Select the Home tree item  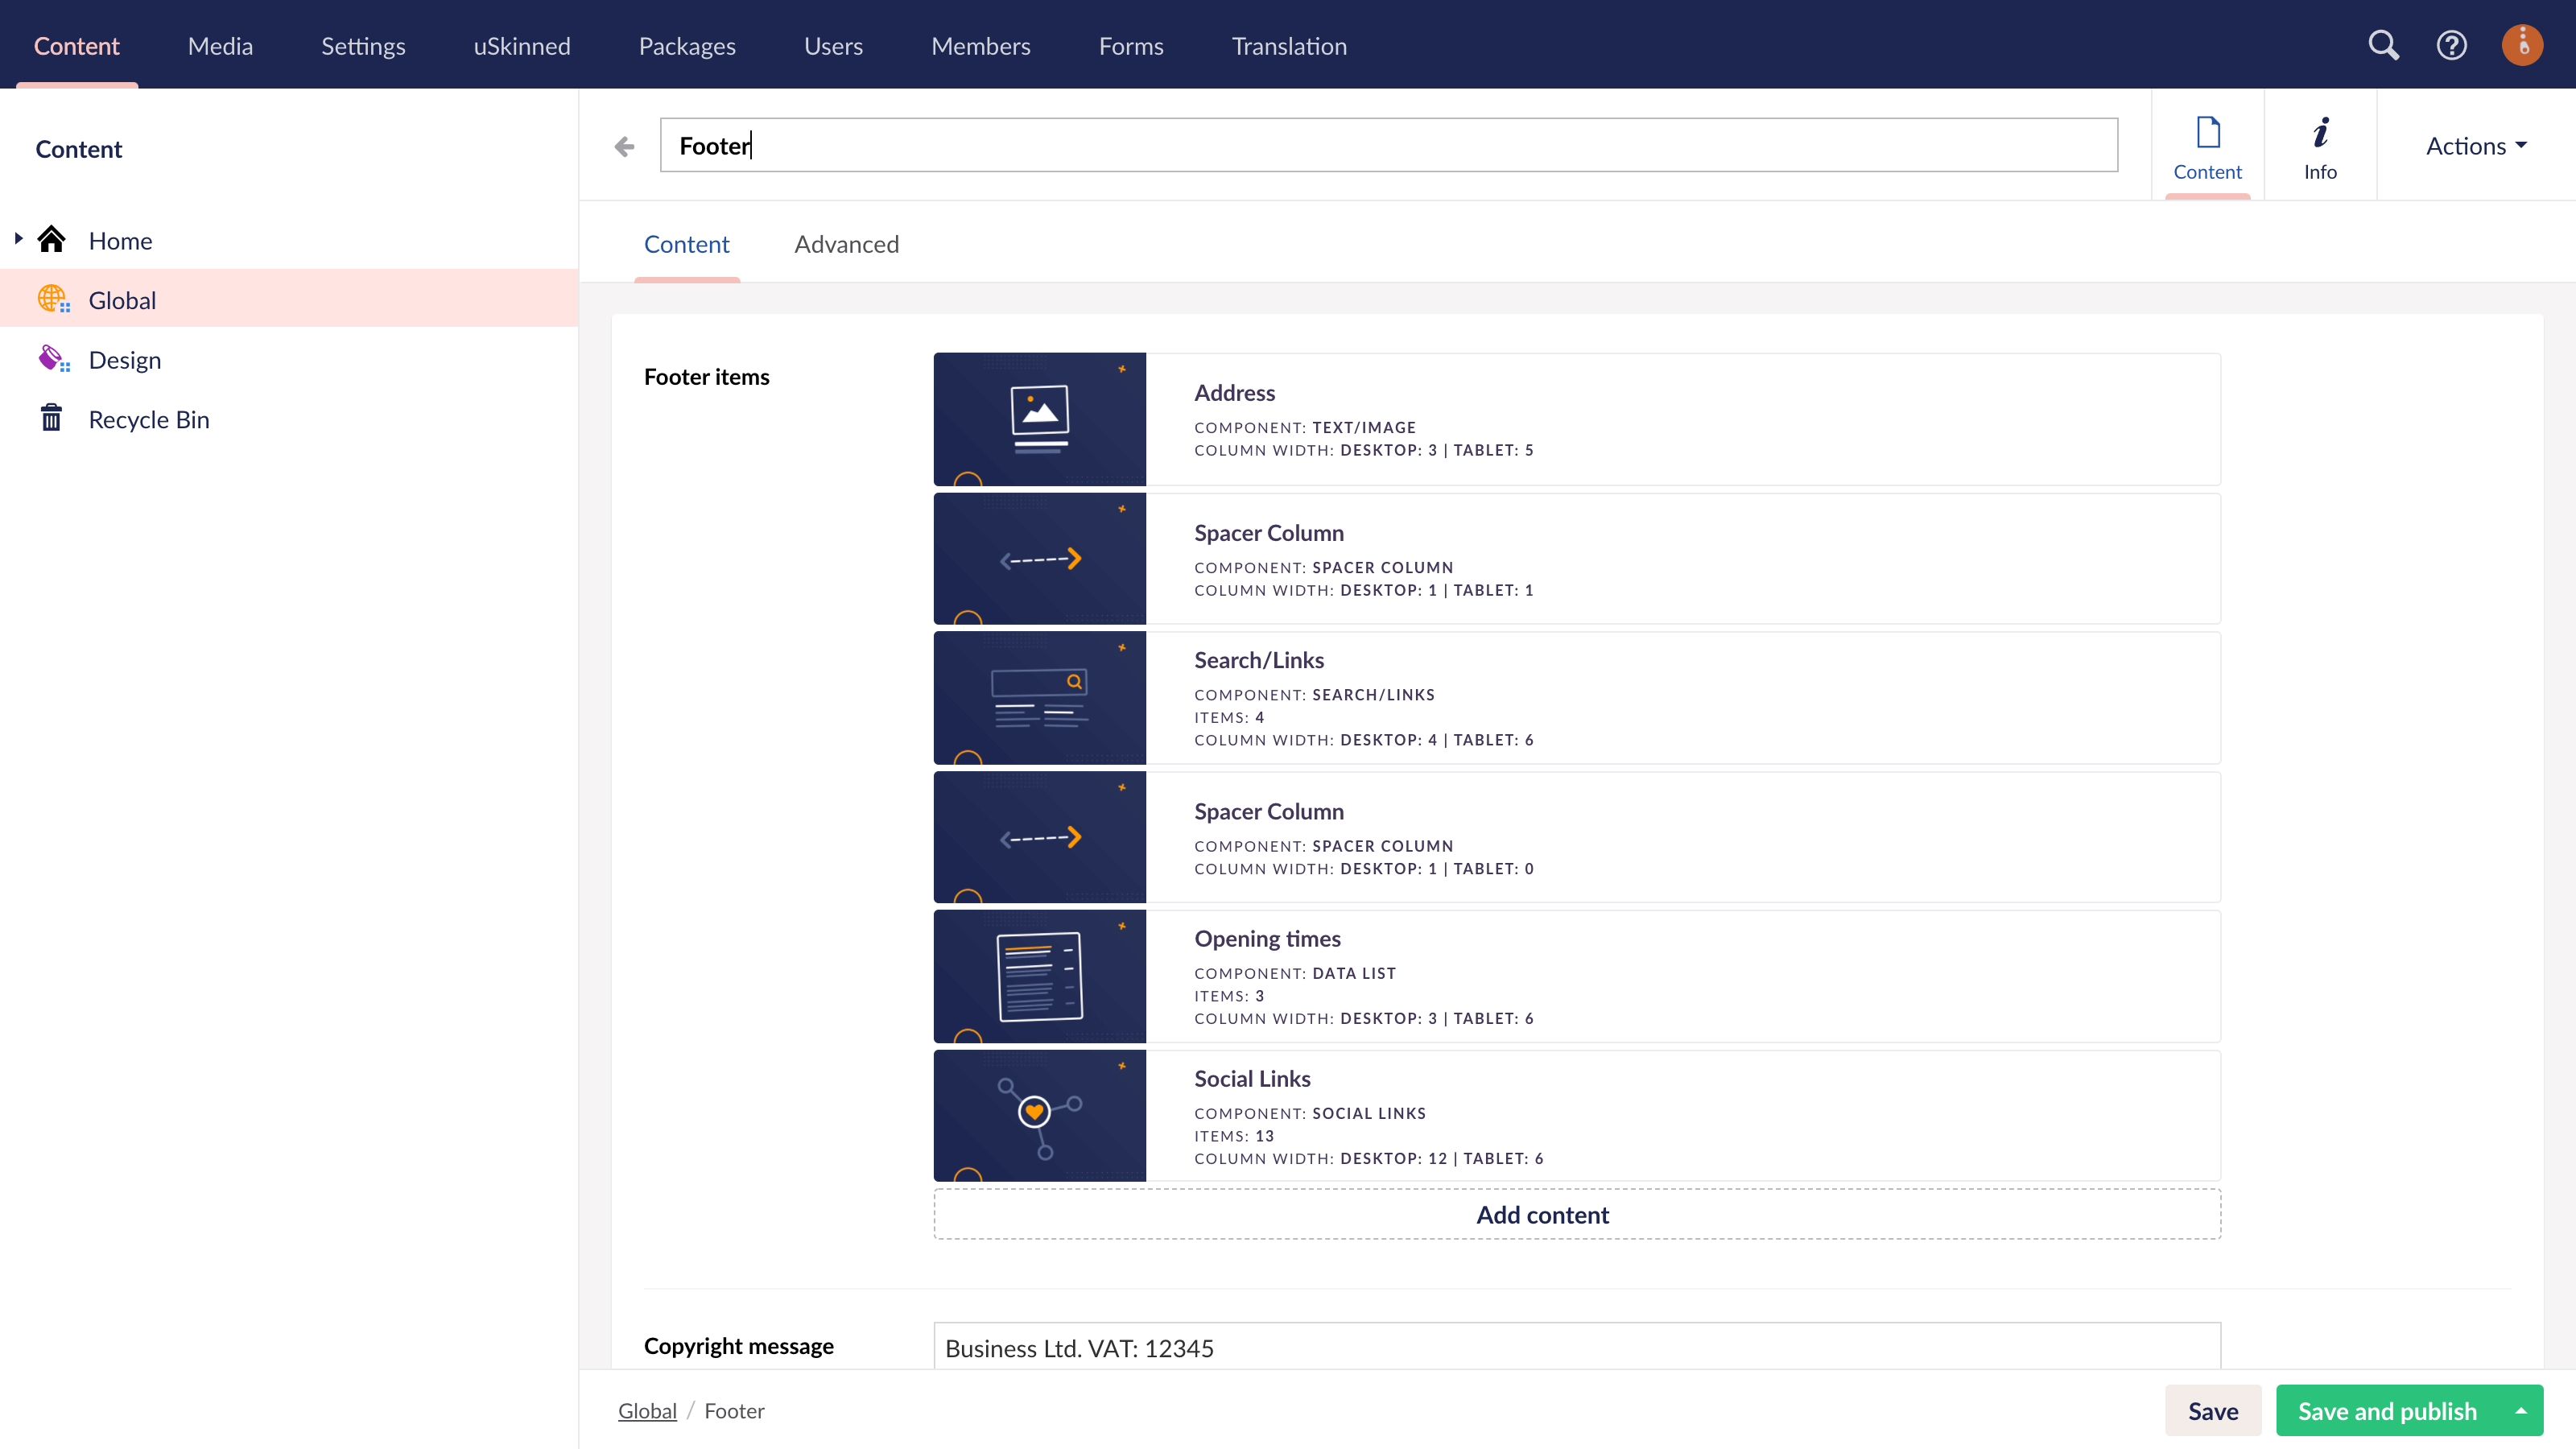click(x=120, y=241)
